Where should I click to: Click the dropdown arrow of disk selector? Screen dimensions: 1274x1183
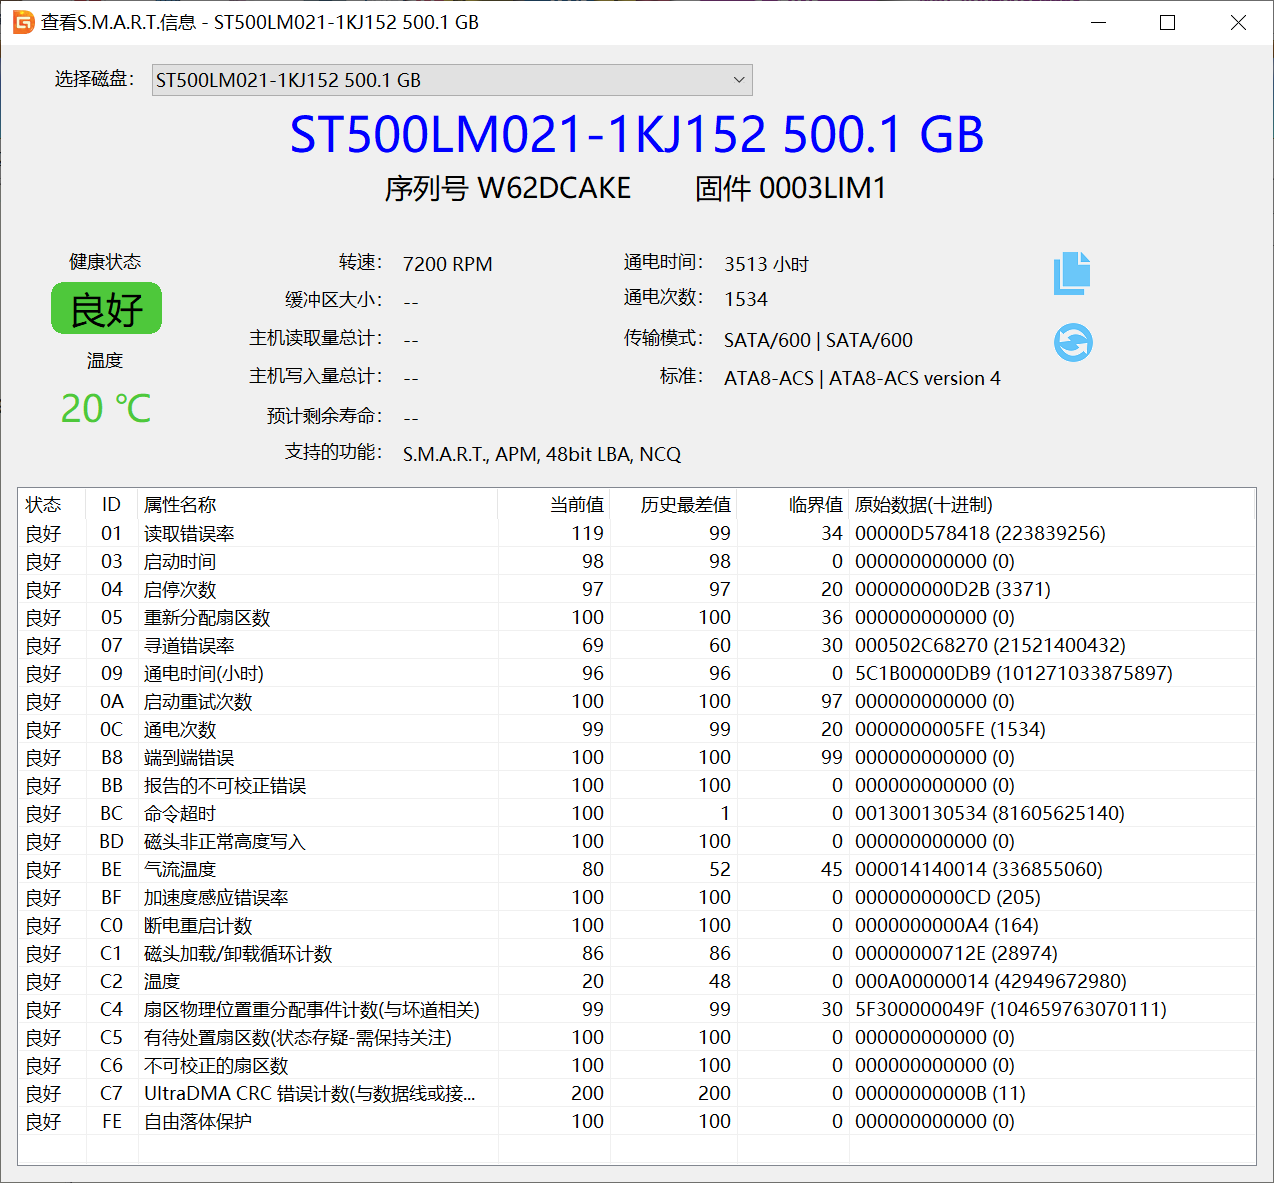click(739, 80)
